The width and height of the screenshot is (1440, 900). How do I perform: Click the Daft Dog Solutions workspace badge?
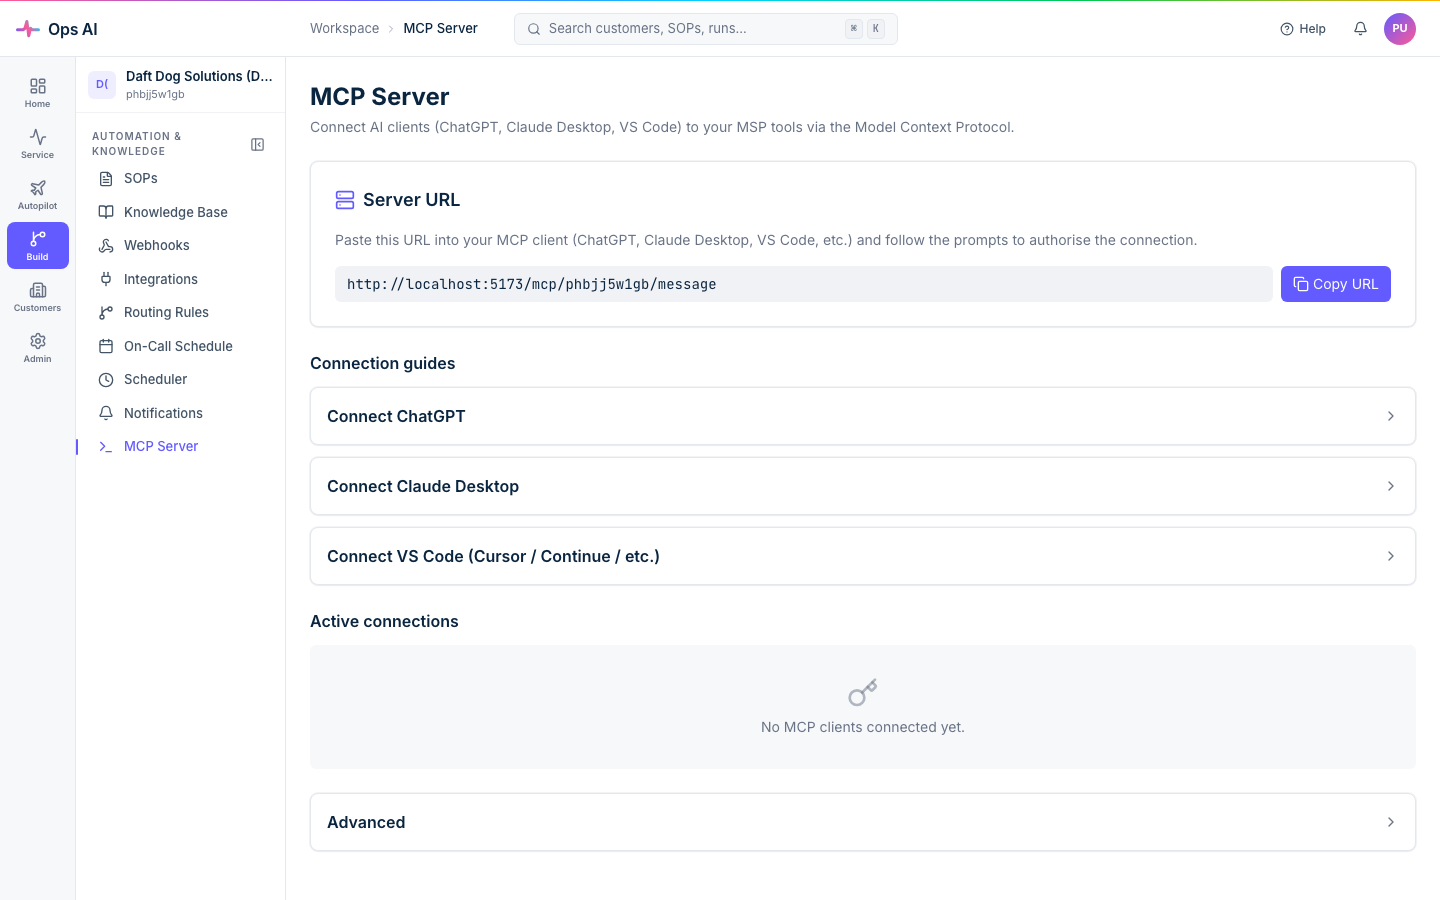[x=102, y=85]
